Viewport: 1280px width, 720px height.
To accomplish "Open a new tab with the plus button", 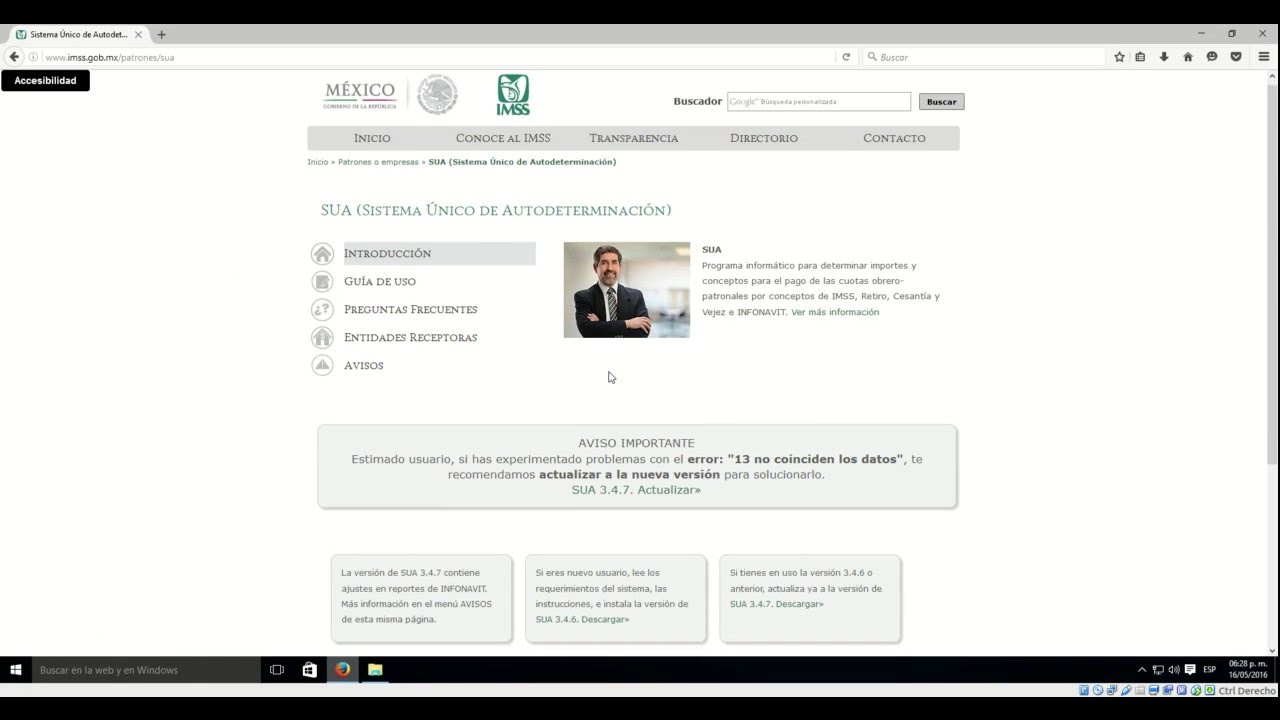I will click(x=161, y=34).
